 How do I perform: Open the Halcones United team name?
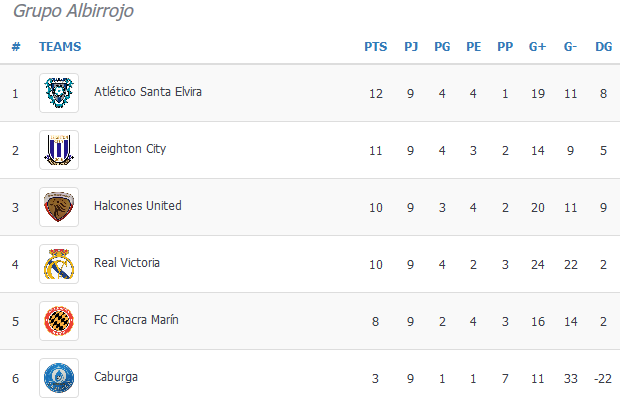pyautogui.click(x=138, y=206)
